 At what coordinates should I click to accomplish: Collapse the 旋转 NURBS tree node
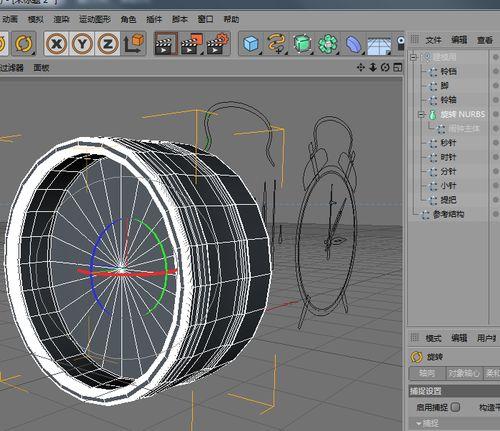click(x=421, y=114)
